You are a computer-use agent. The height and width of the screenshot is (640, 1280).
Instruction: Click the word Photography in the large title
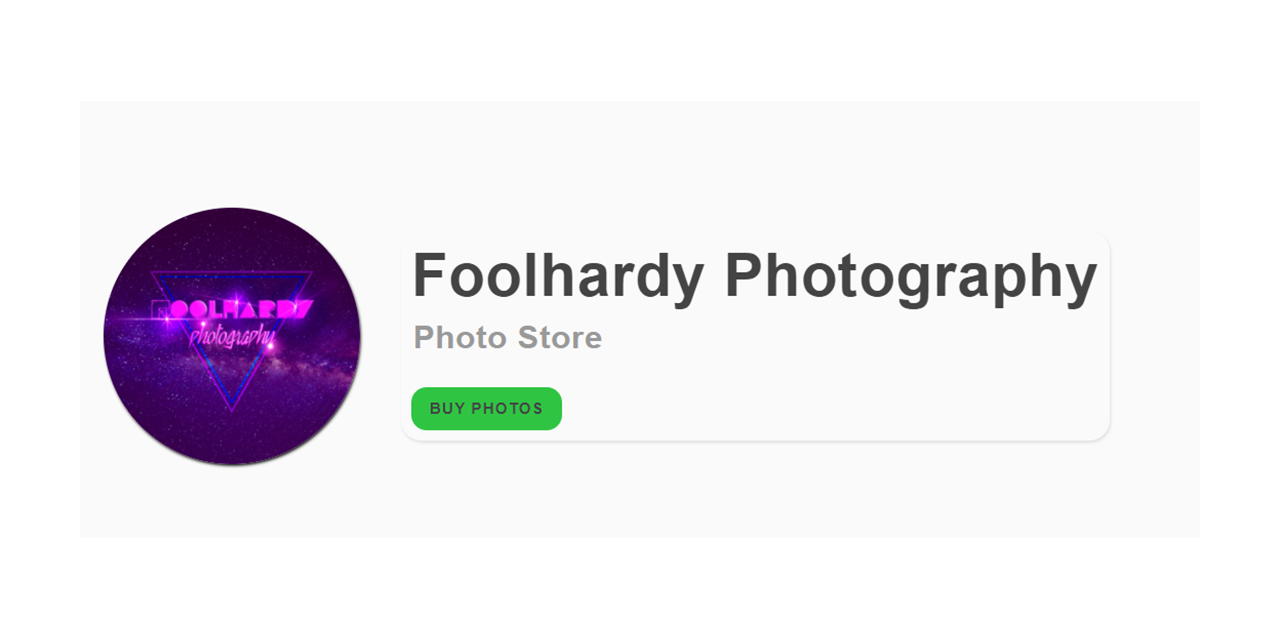click(x=911, y=275)
